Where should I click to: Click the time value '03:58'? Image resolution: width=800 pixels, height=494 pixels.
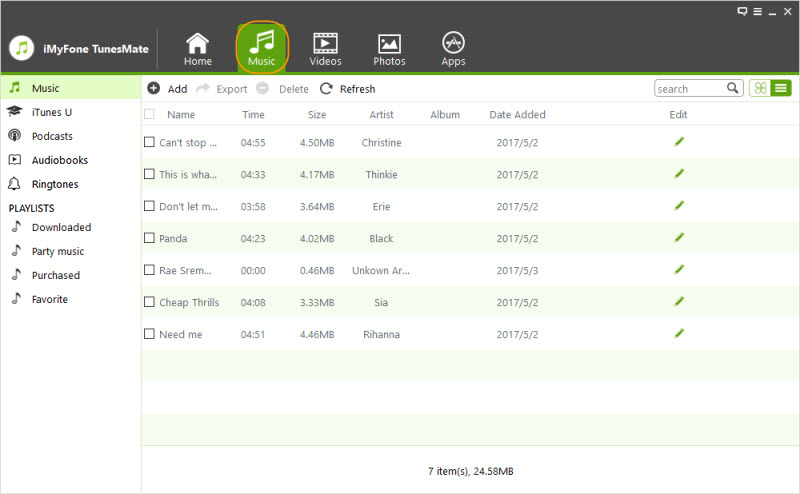point(253,206)
